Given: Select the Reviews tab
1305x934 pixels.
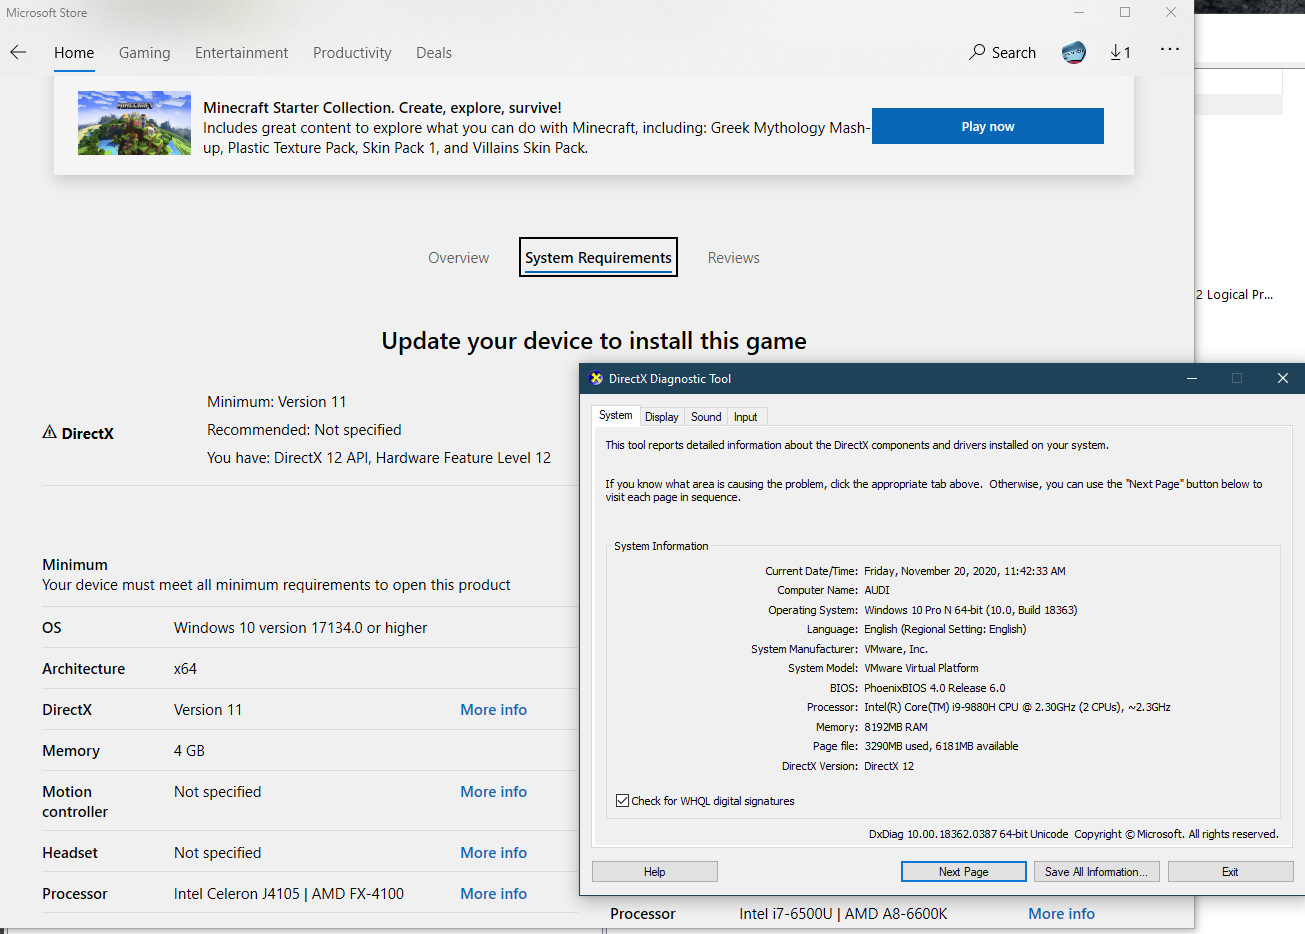Looking at the screenshot, I should 734,258.
